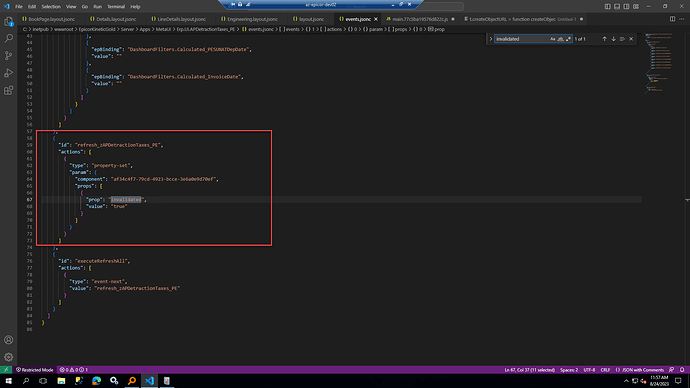Screen dimensions: 690x388
Task: Open the Manage gear in activity bar
Action: coord(8,357)
